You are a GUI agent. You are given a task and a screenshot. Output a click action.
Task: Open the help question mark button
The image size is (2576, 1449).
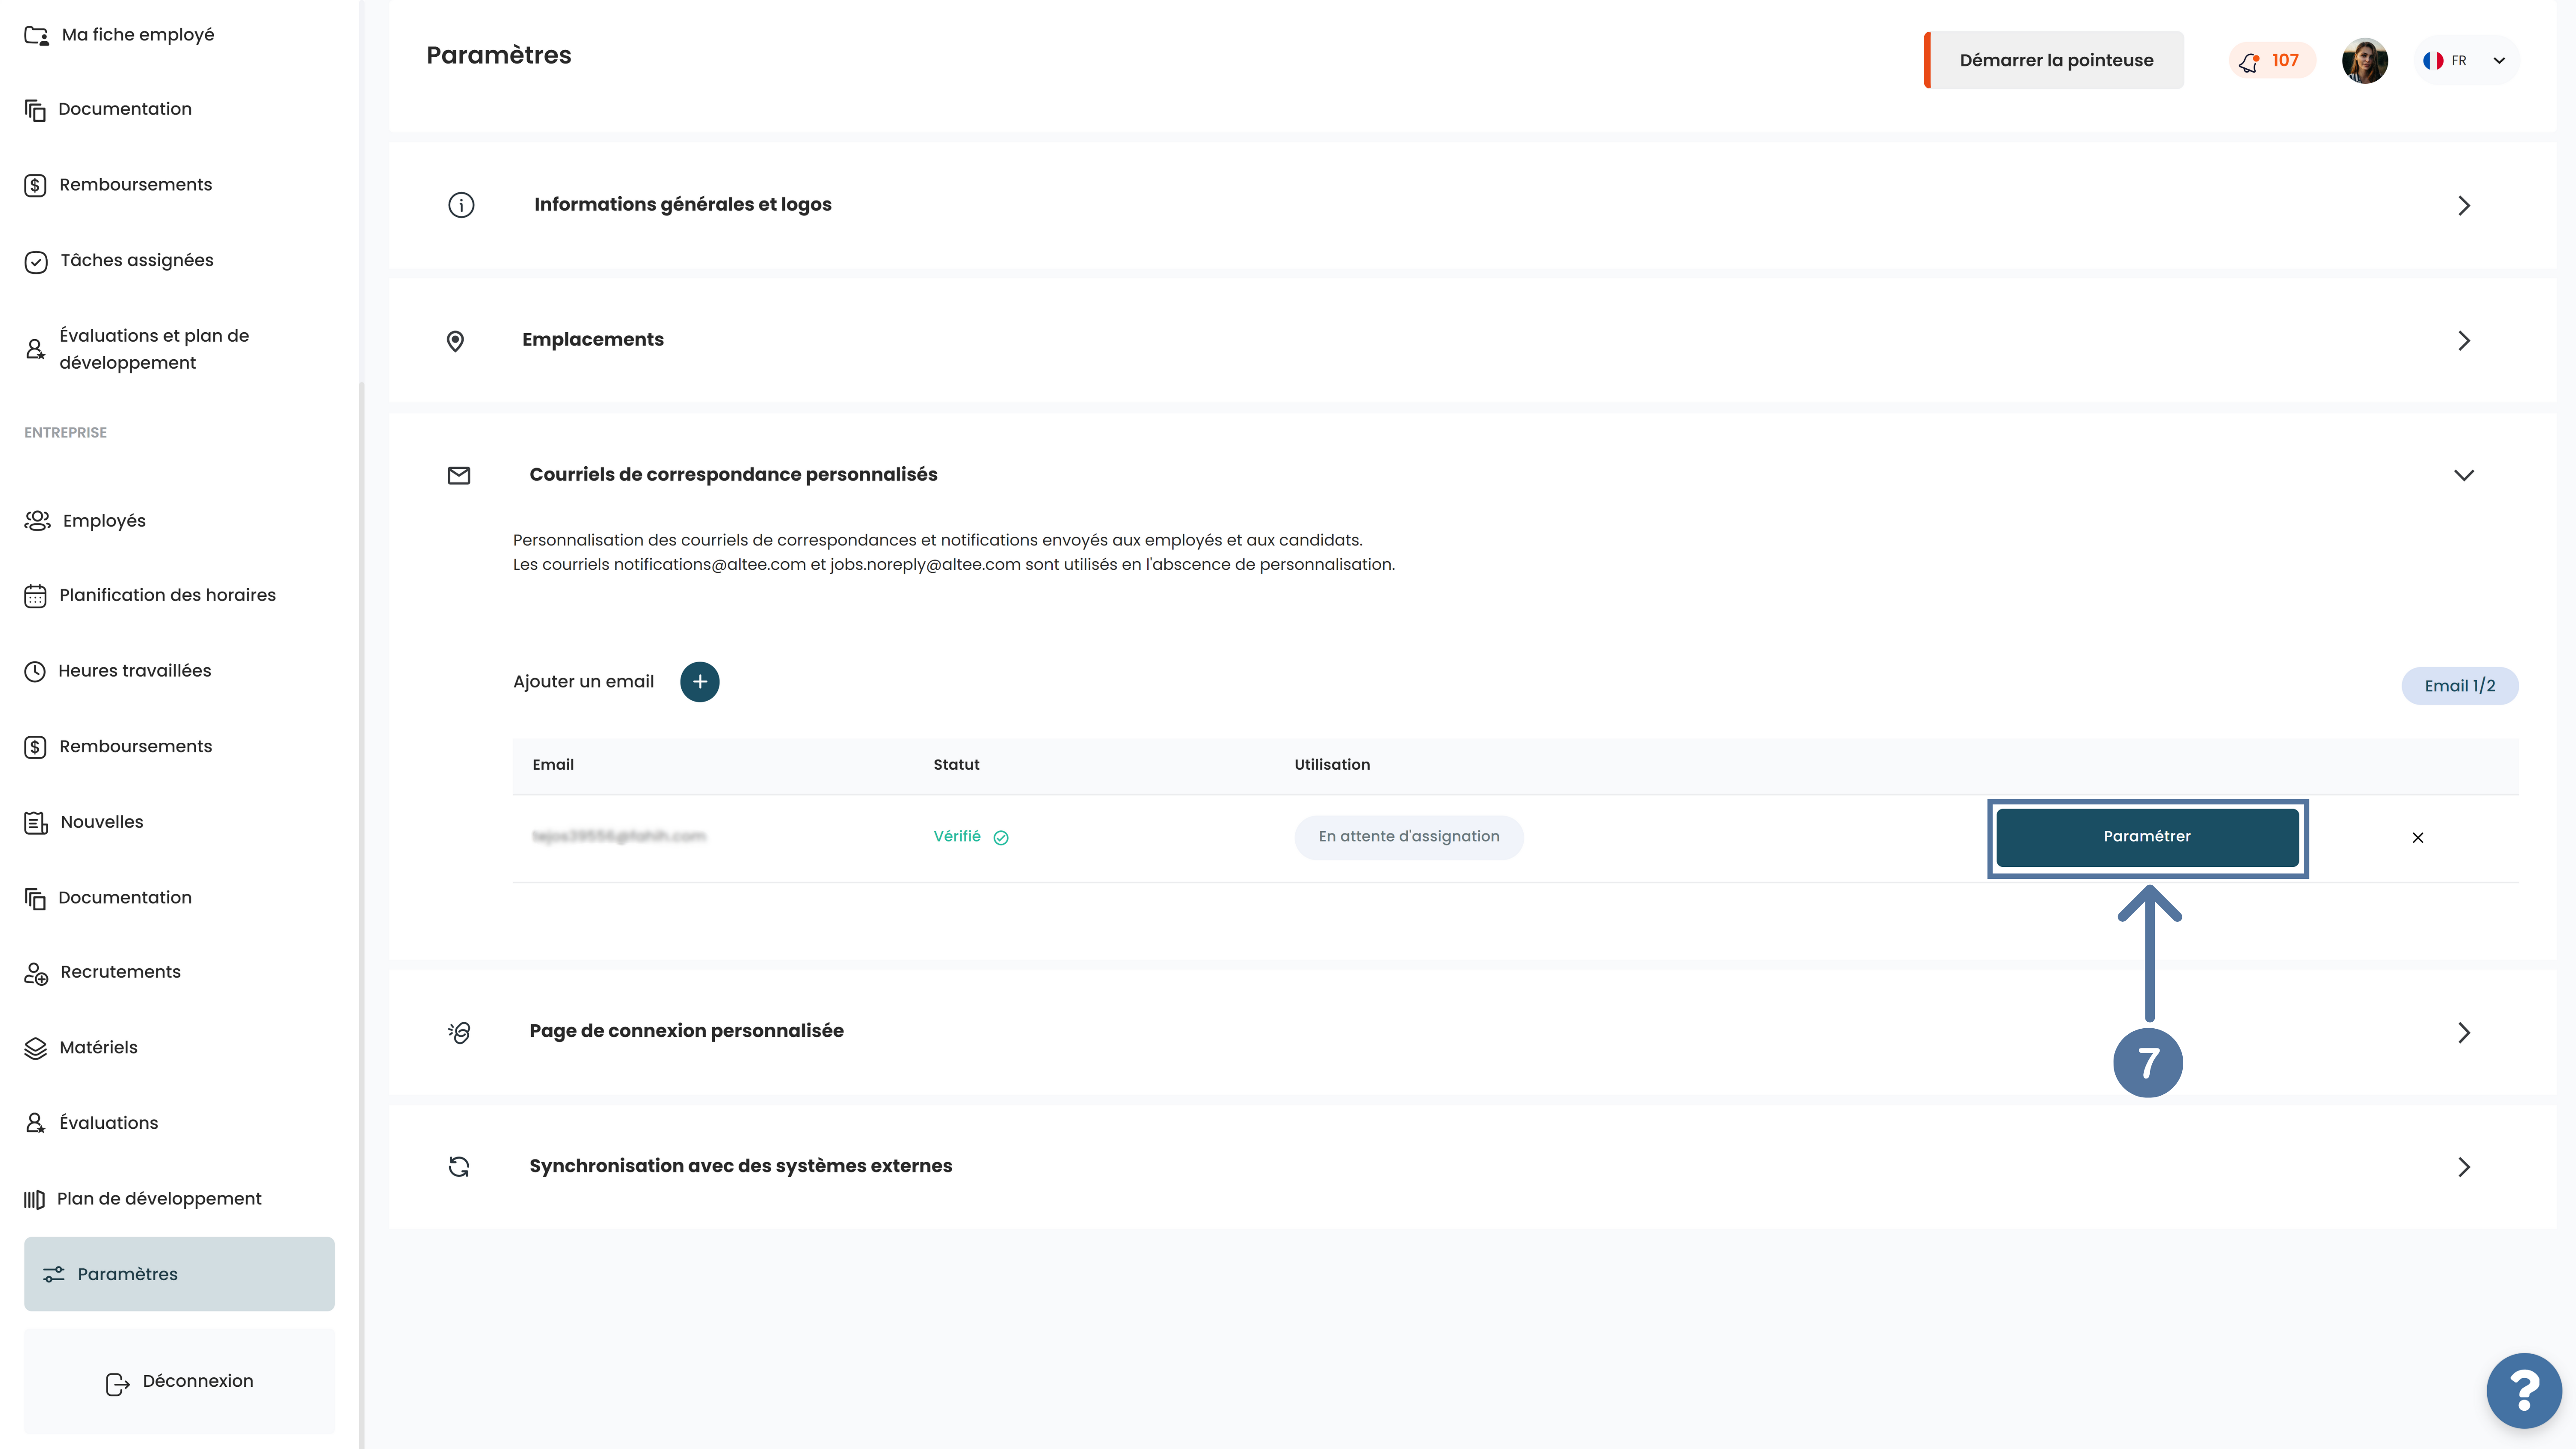[2524, 1390]
